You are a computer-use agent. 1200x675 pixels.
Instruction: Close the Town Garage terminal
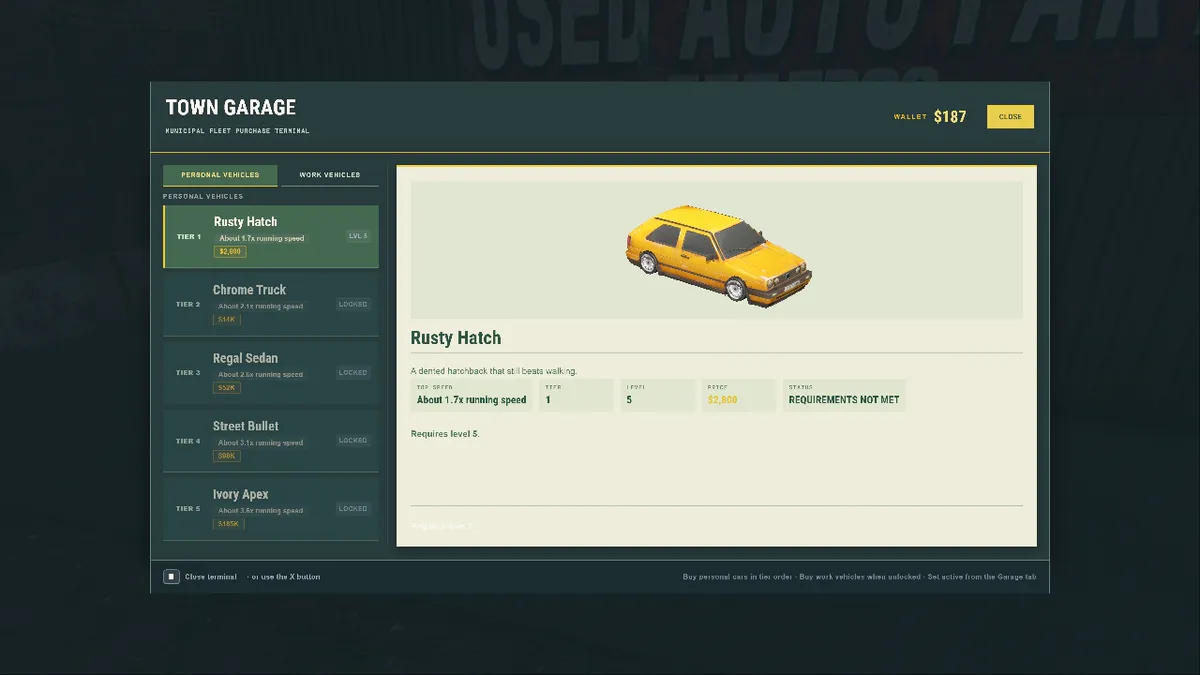coord(1010,117)
